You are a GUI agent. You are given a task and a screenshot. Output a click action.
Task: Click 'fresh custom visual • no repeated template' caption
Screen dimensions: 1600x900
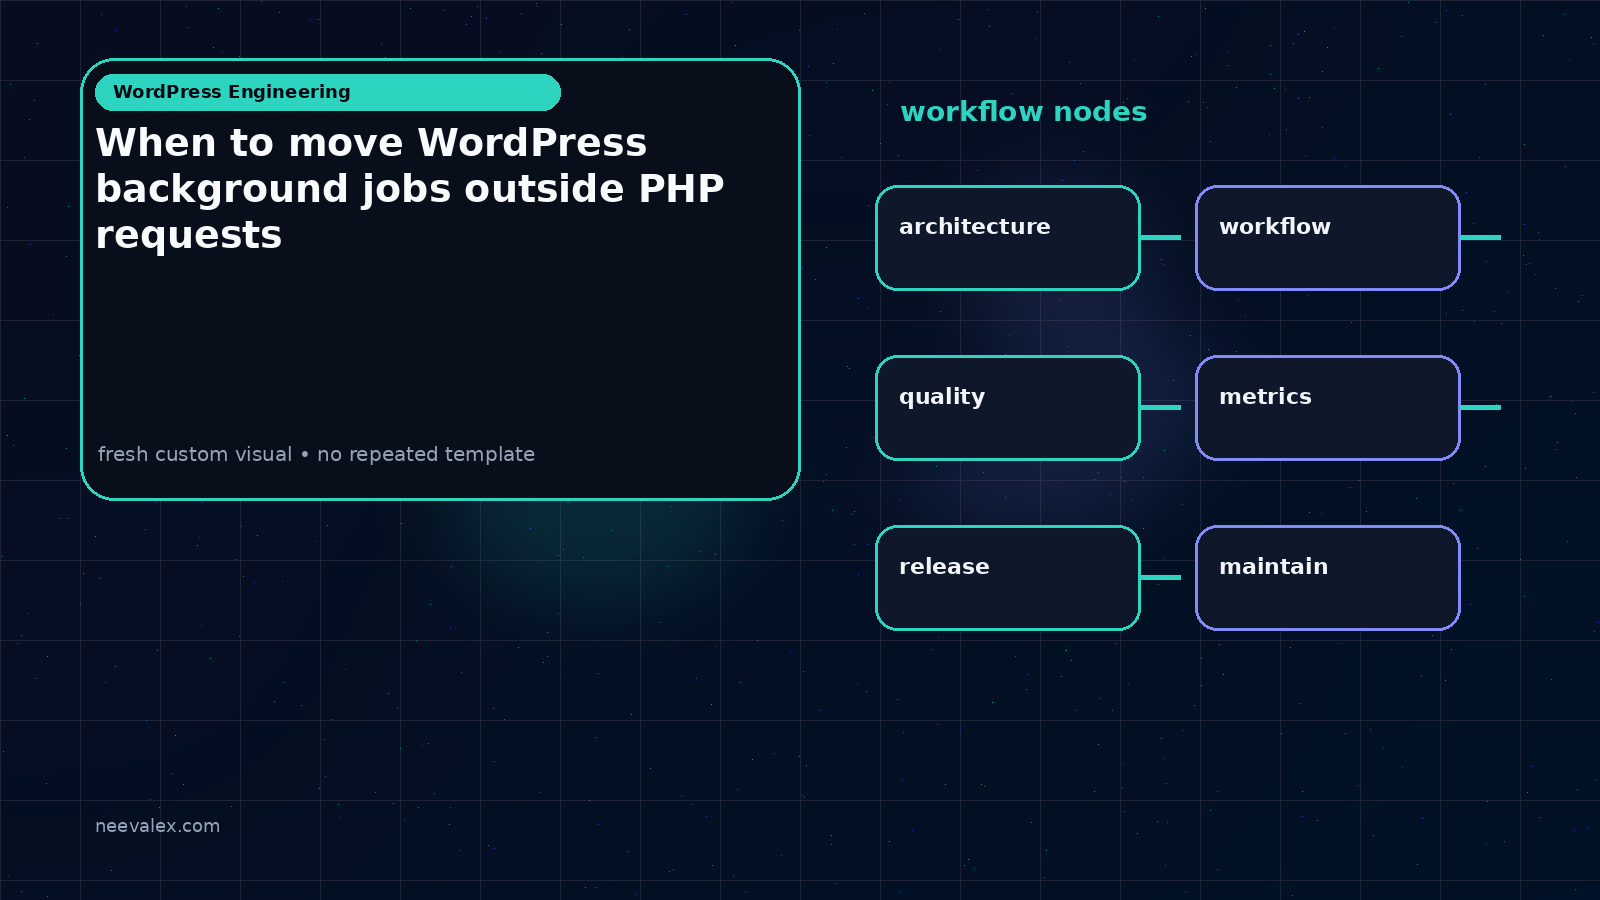(x=316, y=454)
